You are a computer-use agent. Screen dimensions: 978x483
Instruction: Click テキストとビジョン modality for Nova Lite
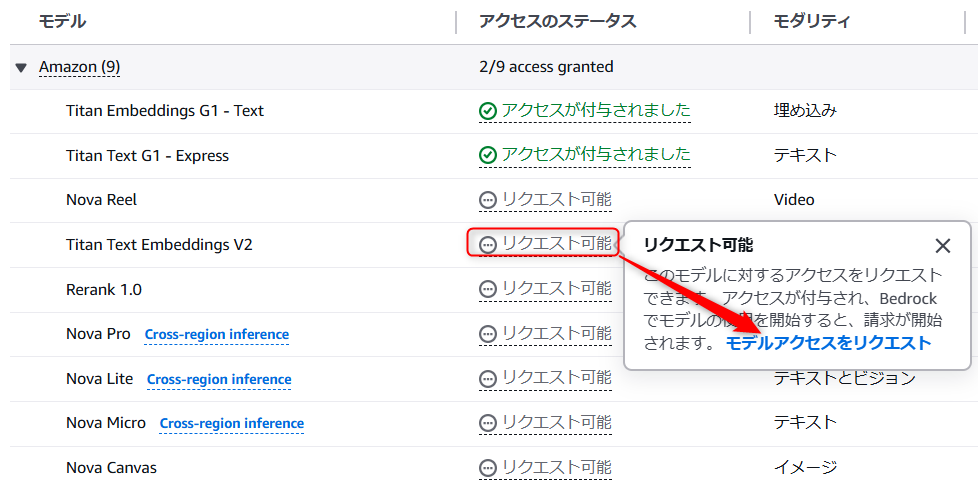coord(845,378)
